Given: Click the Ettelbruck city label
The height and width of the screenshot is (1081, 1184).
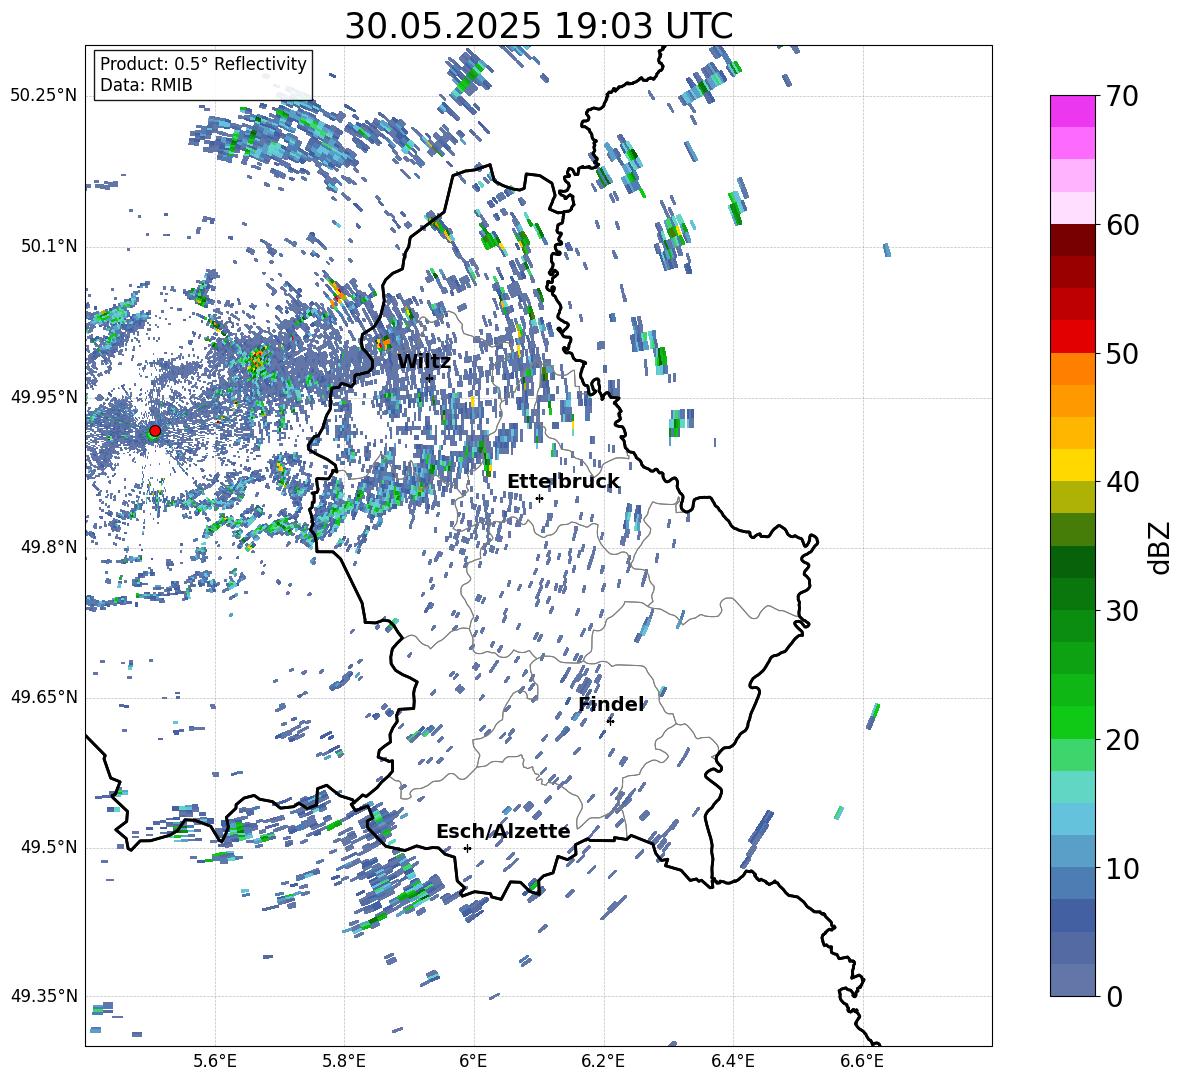Looking at the screenshot, I should click(x=563, y=482).
